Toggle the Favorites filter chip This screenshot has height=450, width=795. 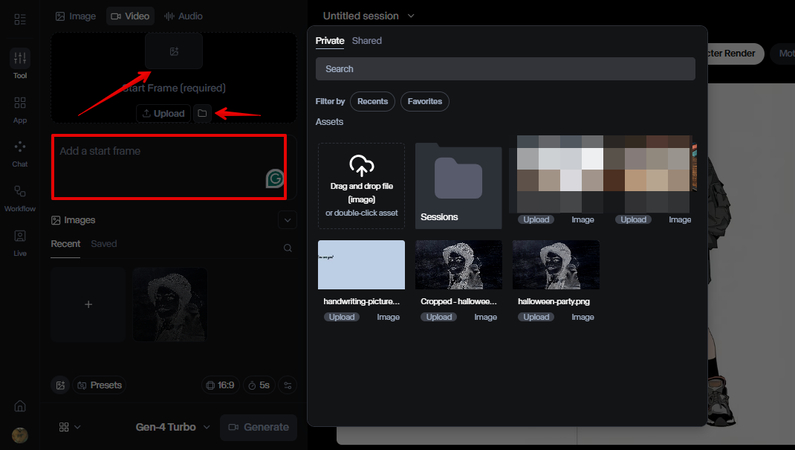coord(425,101)
